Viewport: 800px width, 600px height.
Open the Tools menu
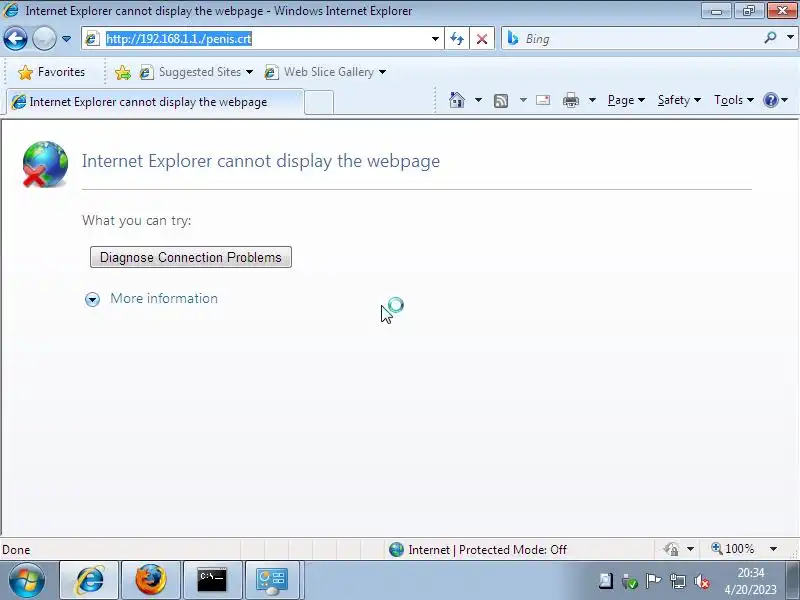click(x=734, y=100)
